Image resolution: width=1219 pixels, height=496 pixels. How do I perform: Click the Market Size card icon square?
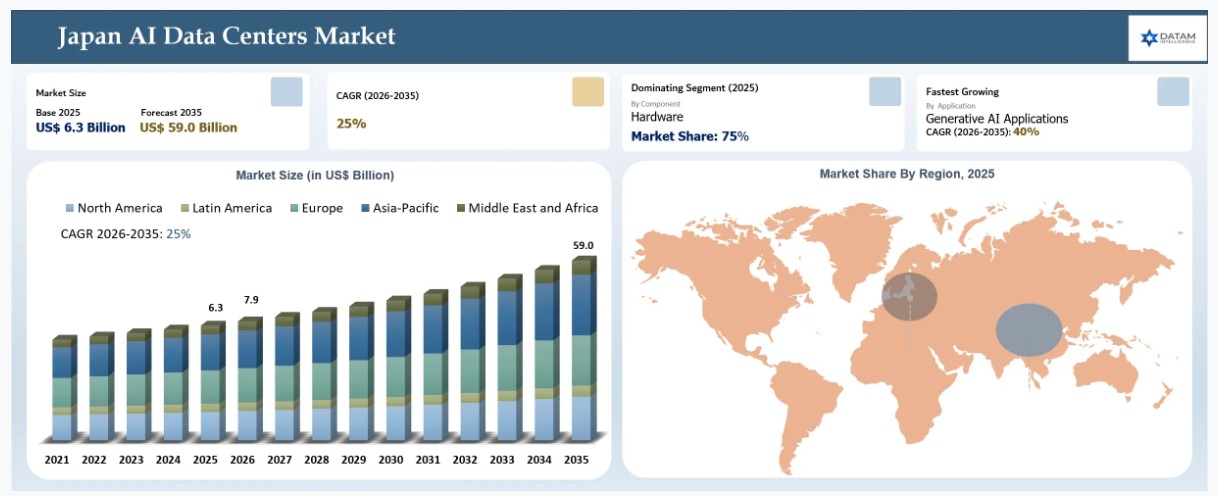pos(286,91)
